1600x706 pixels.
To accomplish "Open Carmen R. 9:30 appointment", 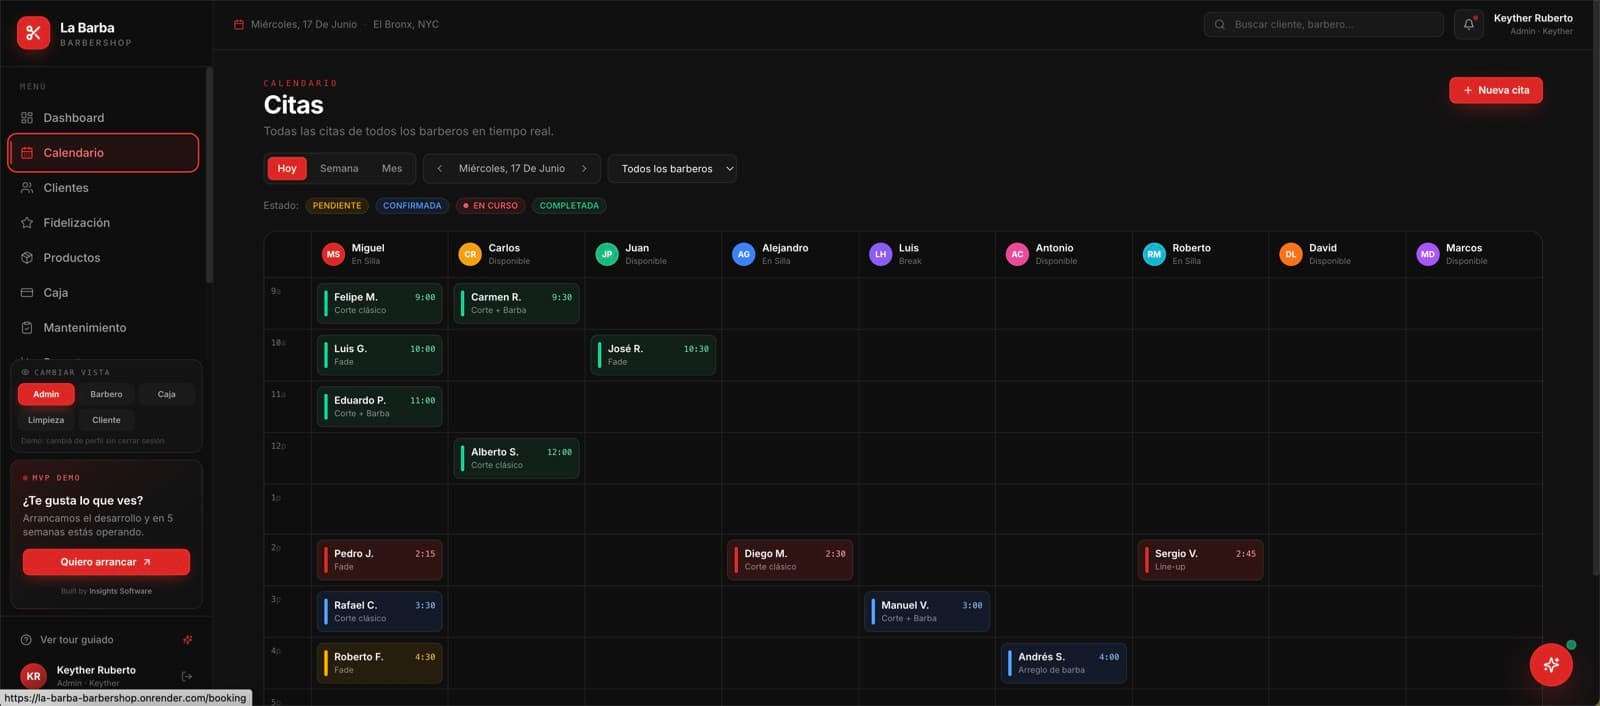I will click(x=517, y=303).
